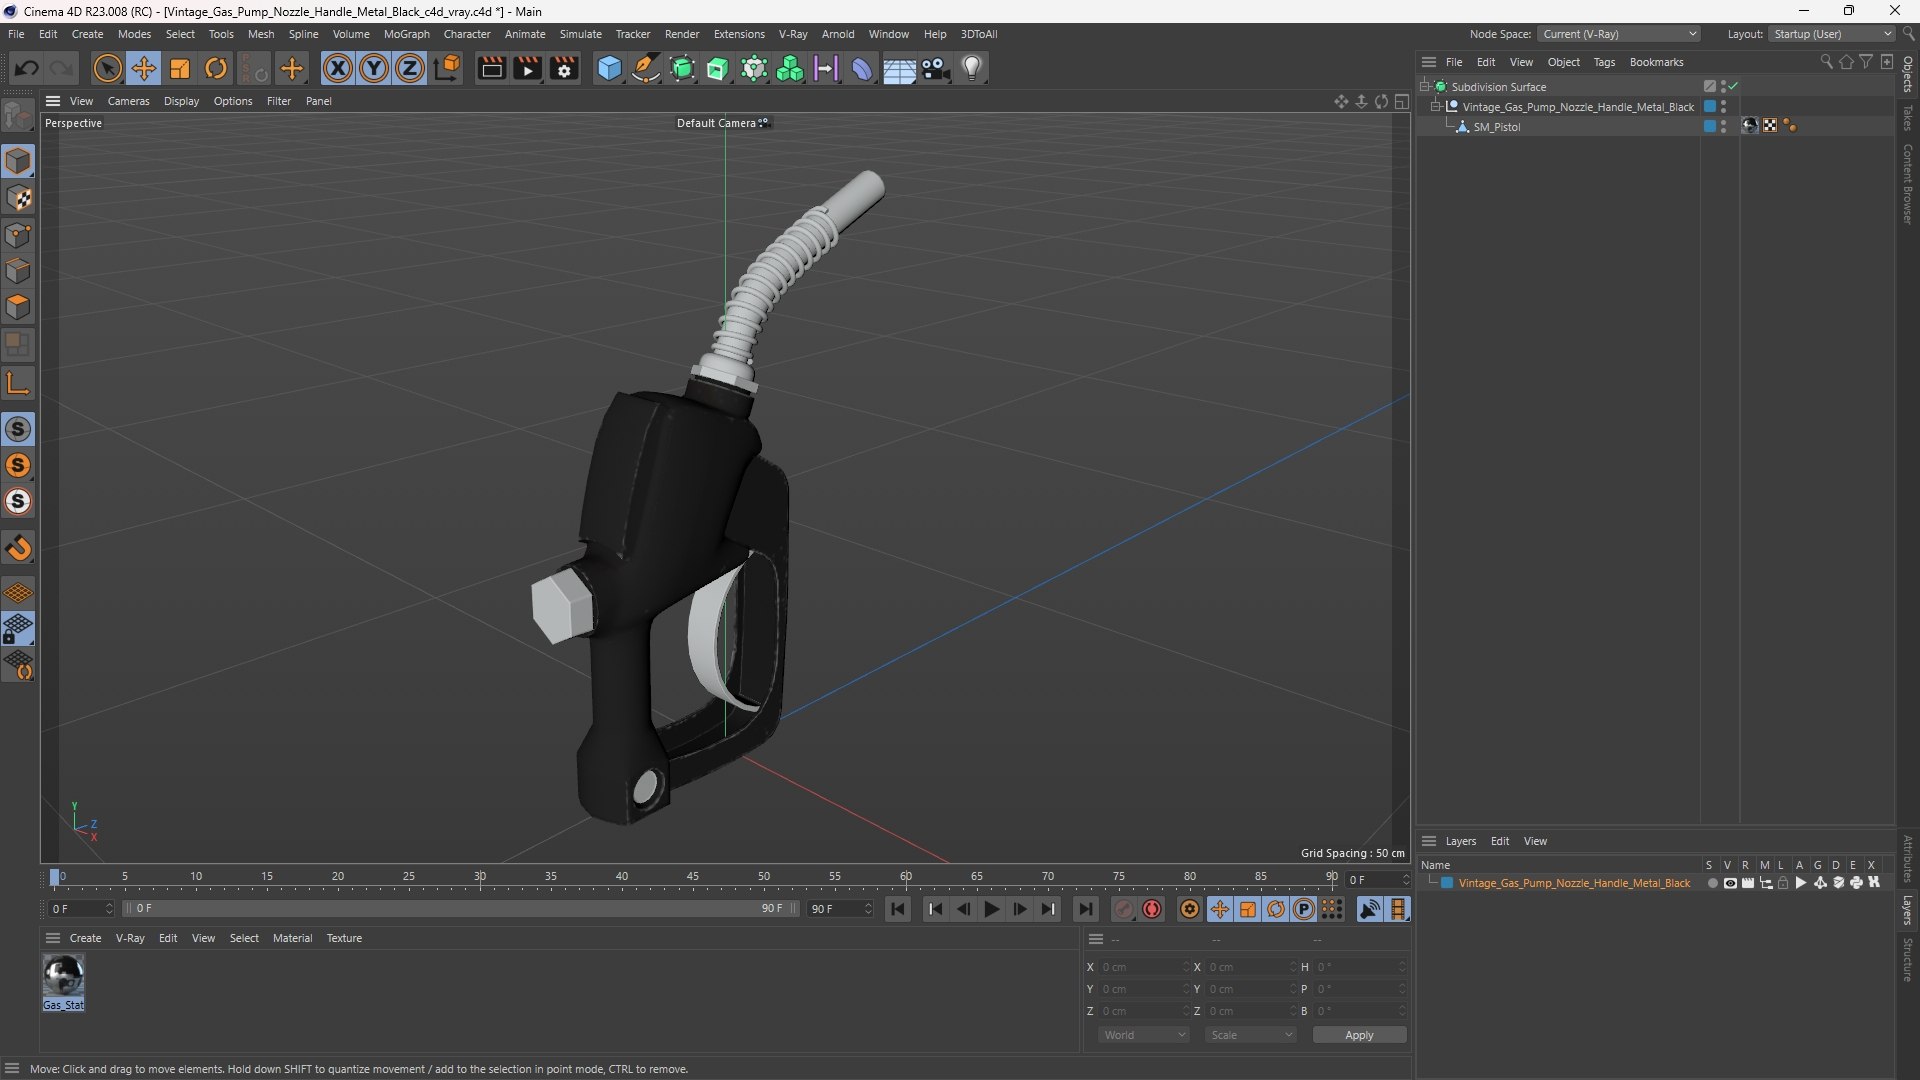Open the viewport Cameras menu
1920x1080 pixels.
click(x=128, y=101)
